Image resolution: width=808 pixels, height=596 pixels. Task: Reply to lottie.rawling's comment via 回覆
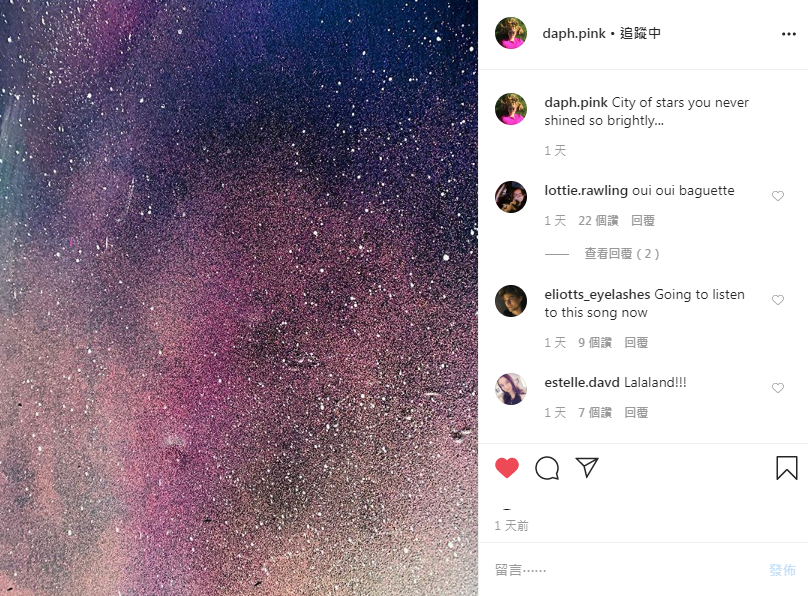(x=643, y=220)
